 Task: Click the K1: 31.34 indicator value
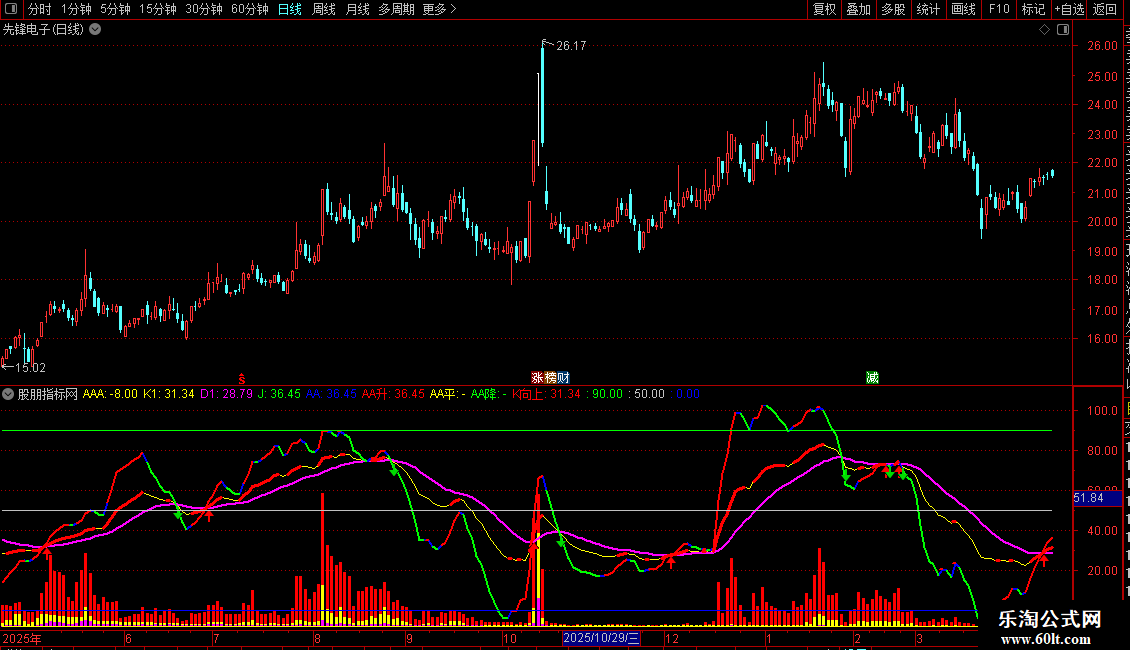tap(169, 394)
